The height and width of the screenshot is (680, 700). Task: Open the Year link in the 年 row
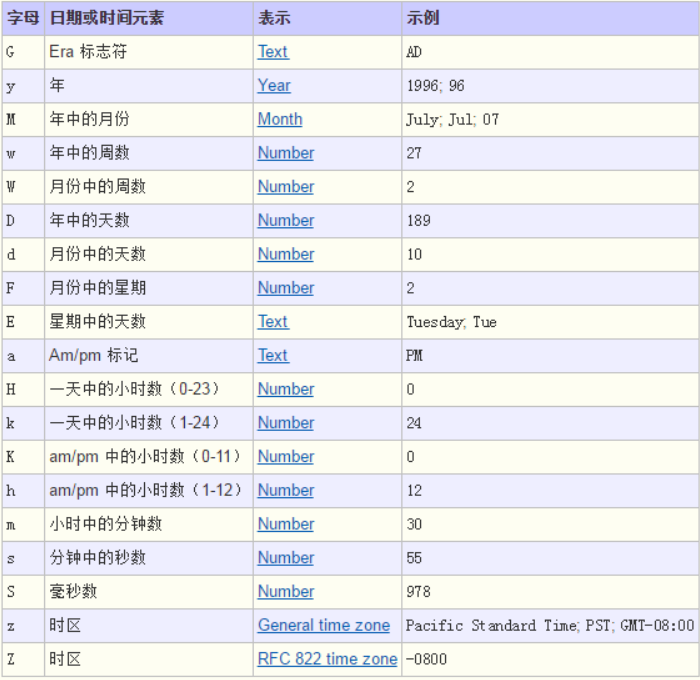tap(274, 85)
